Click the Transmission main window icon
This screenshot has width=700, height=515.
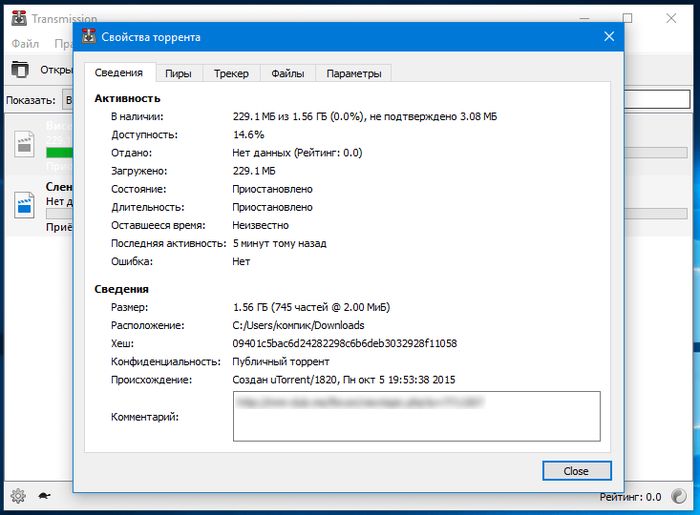click(x=15, y=19)
